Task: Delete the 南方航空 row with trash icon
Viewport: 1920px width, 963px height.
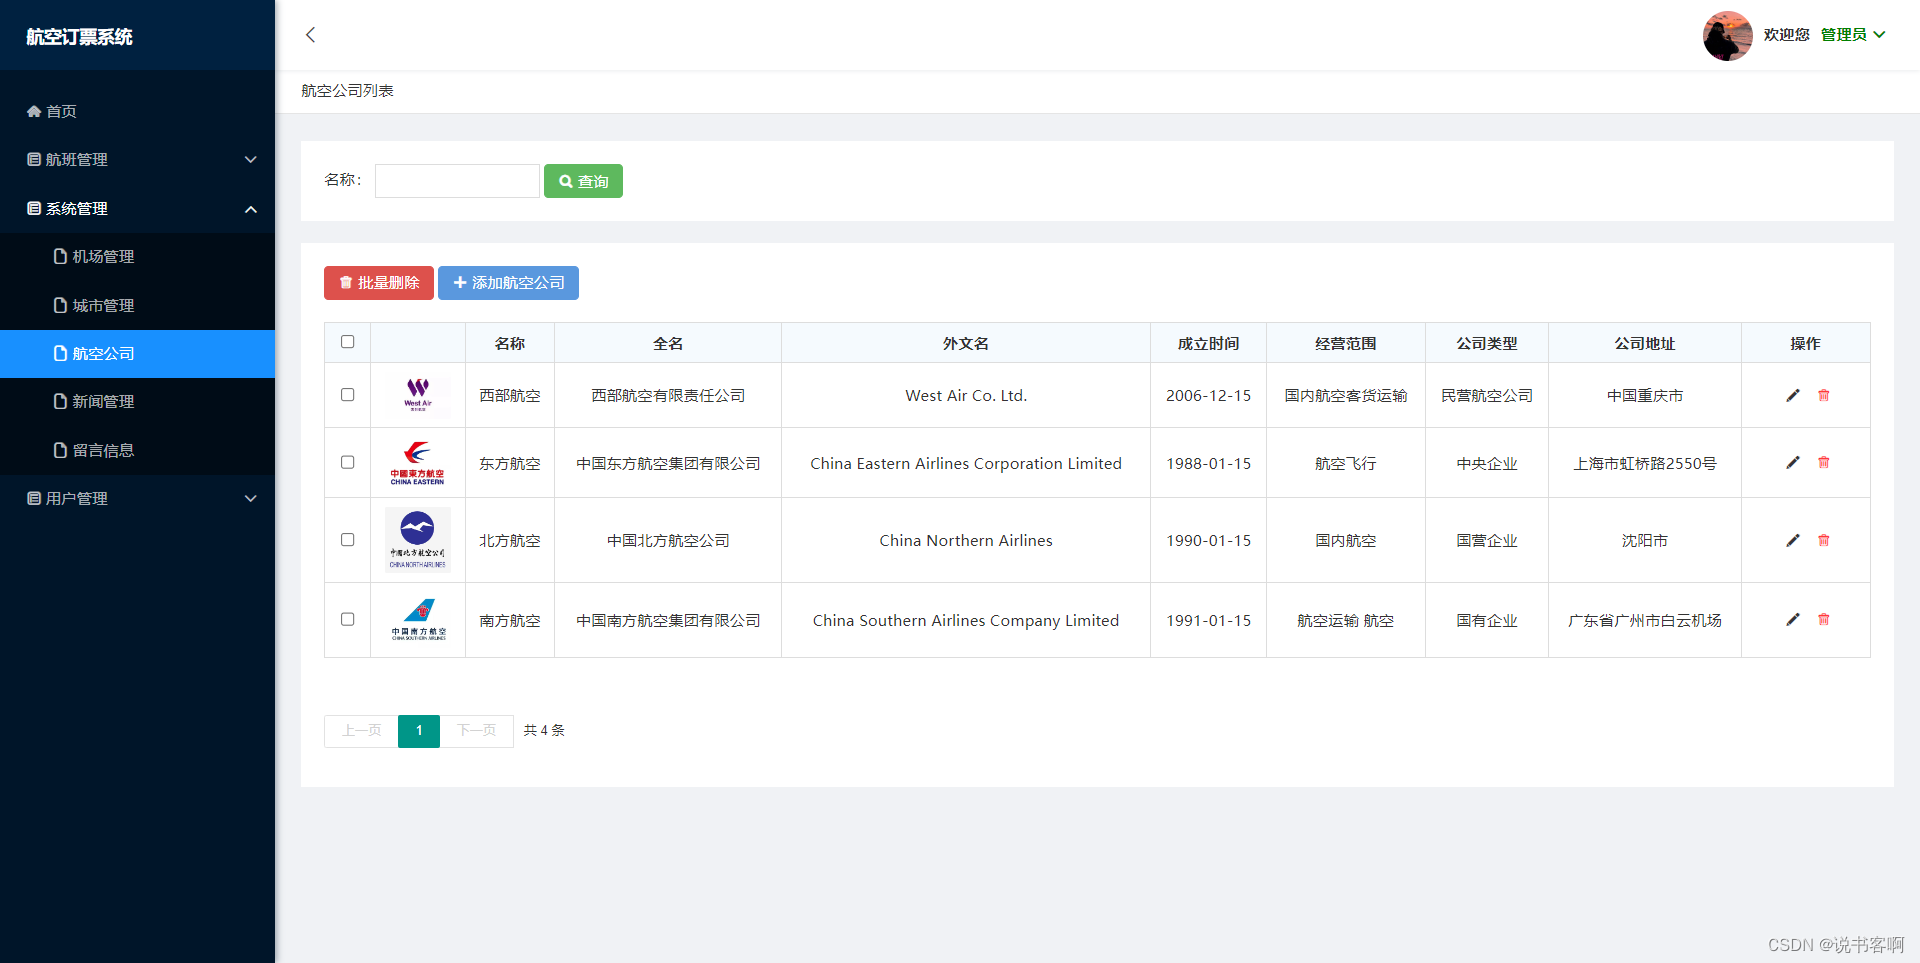Action: (1823, 619)
